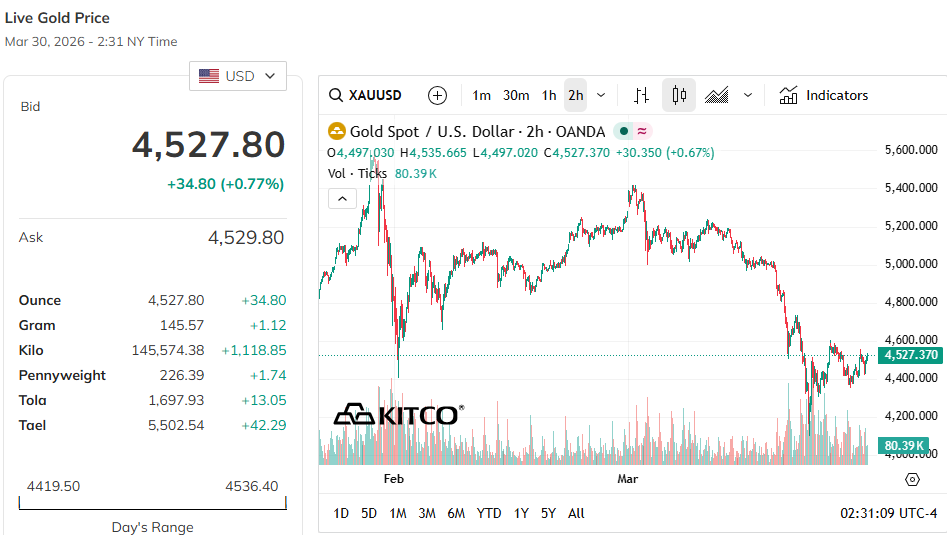Viewport: 947px width, 535px height.
Task: Click the Kitco logo on chart
Action: coord(398,414)
